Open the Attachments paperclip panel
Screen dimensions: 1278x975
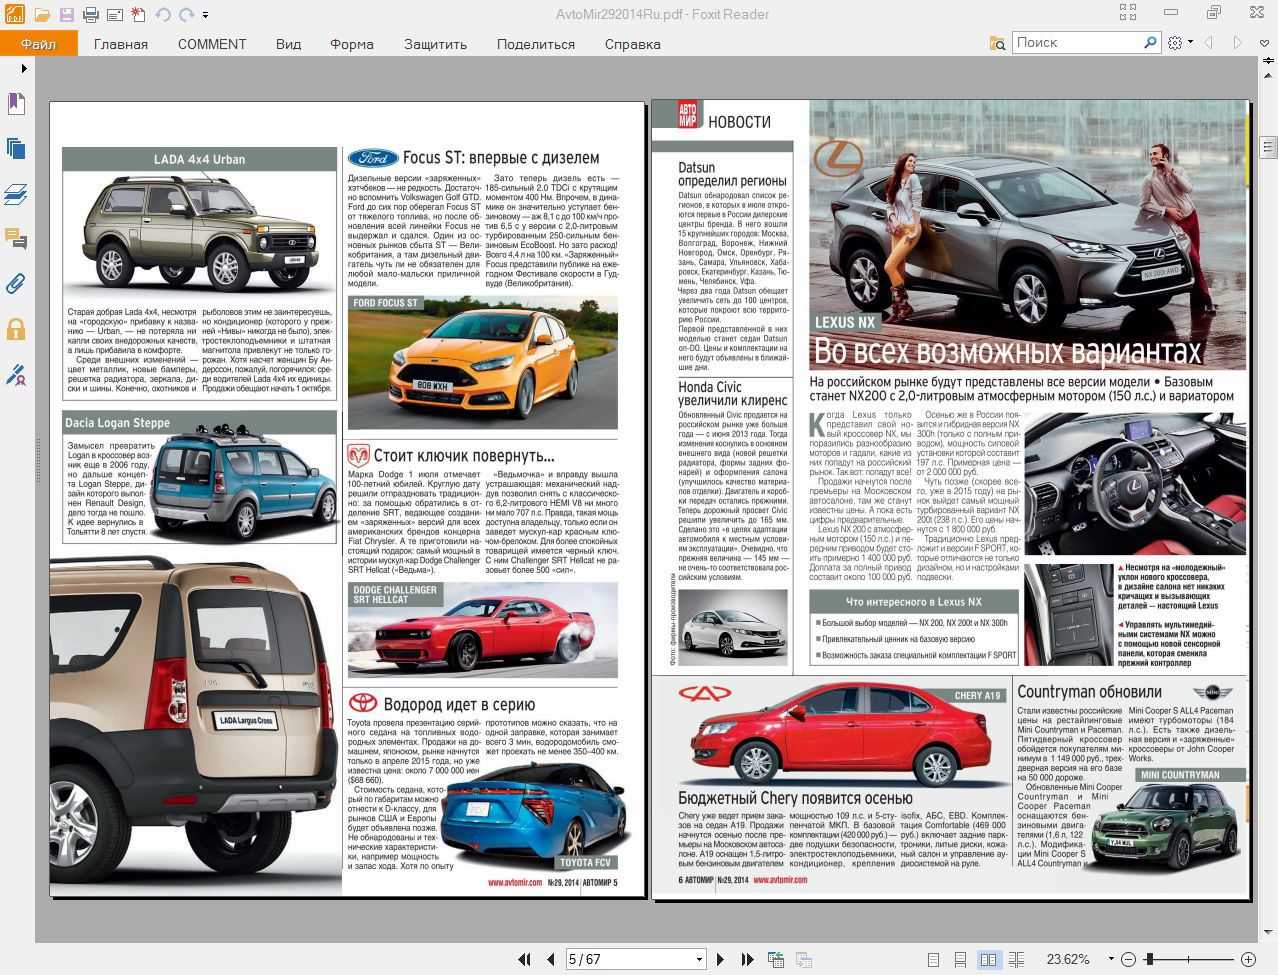(16, 284)
